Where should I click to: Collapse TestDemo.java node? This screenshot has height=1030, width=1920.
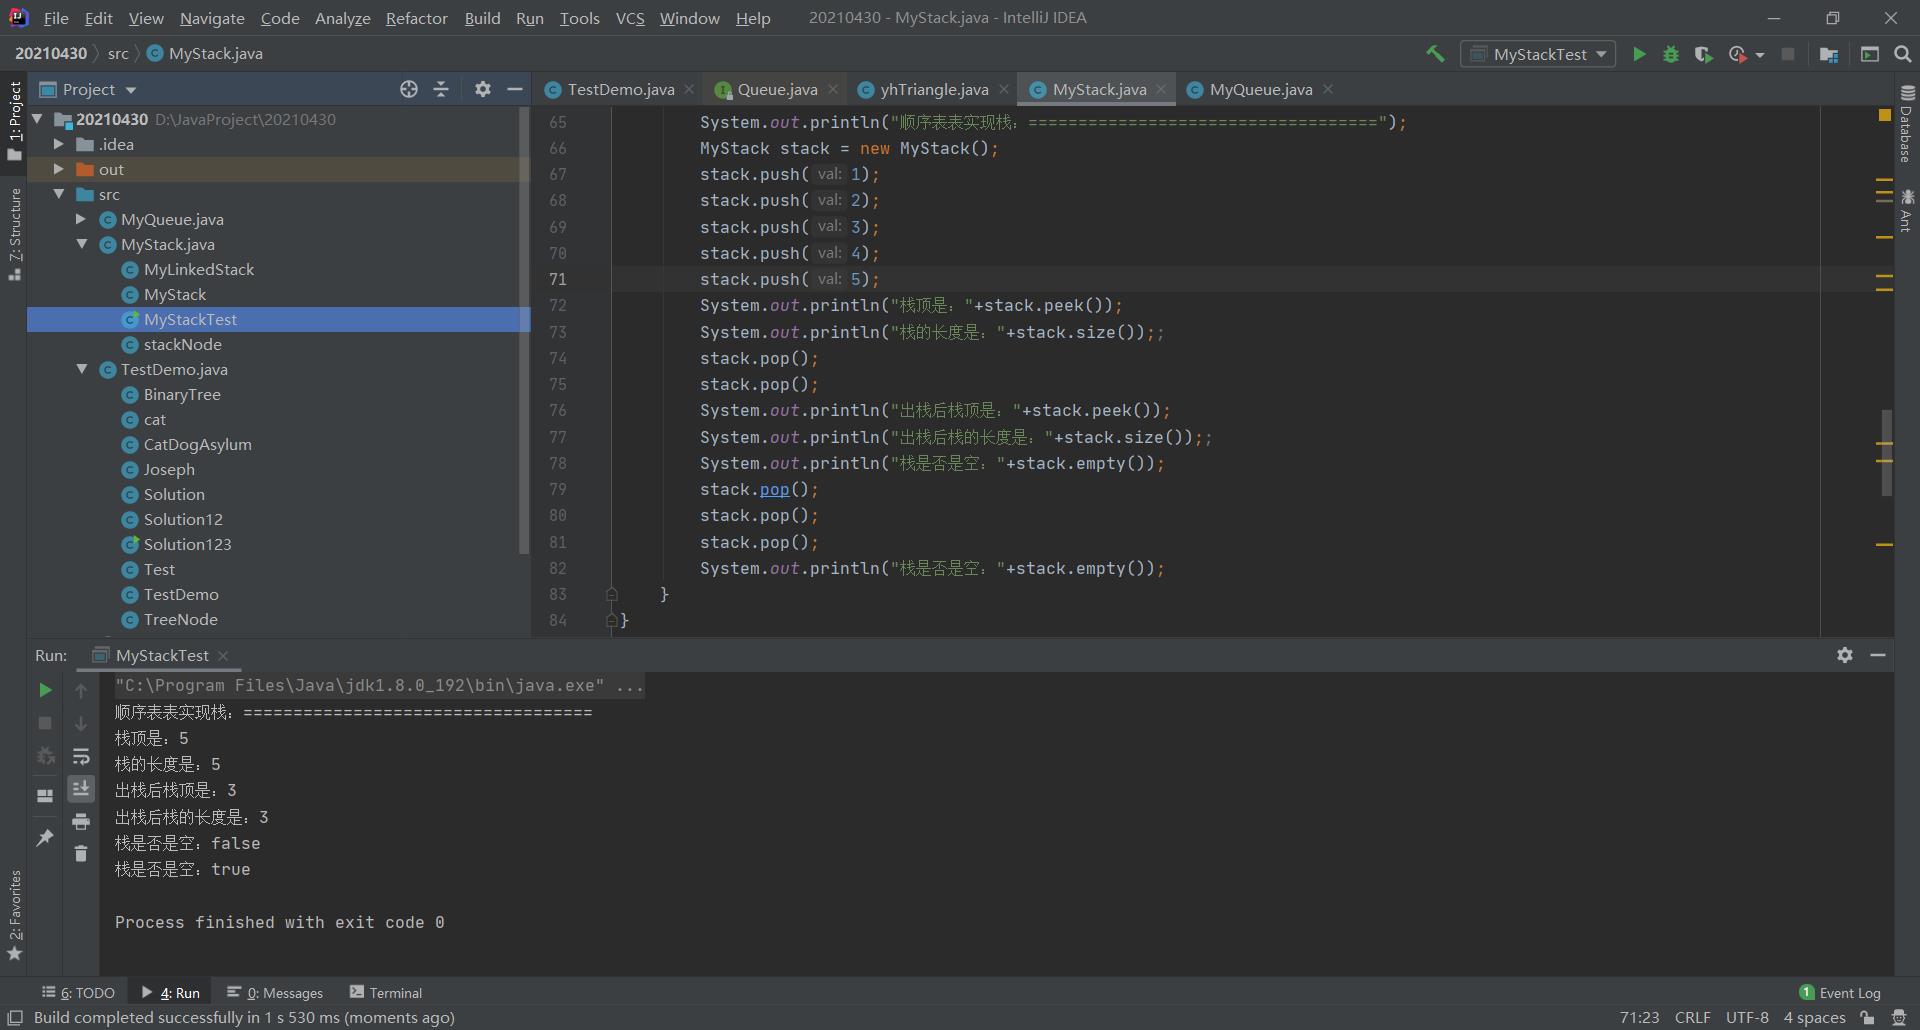coord(82,369)
